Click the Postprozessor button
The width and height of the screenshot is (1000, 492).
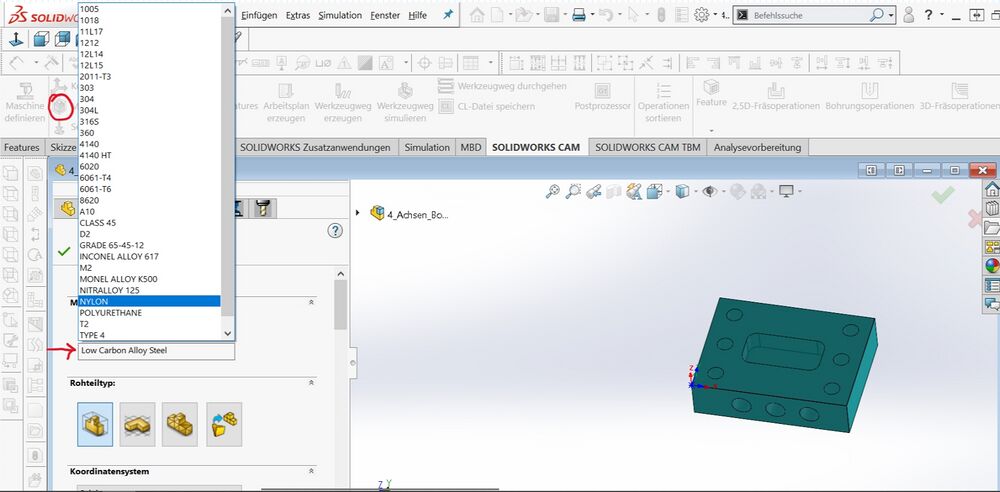[x=600, y=98]
